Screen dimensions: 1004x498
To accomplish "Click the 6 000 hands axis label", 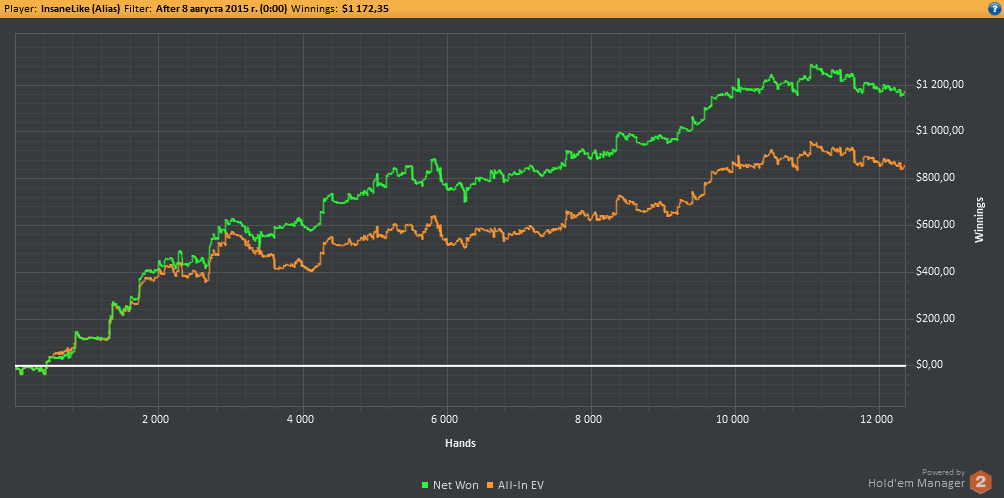I will tap(444, 419).
